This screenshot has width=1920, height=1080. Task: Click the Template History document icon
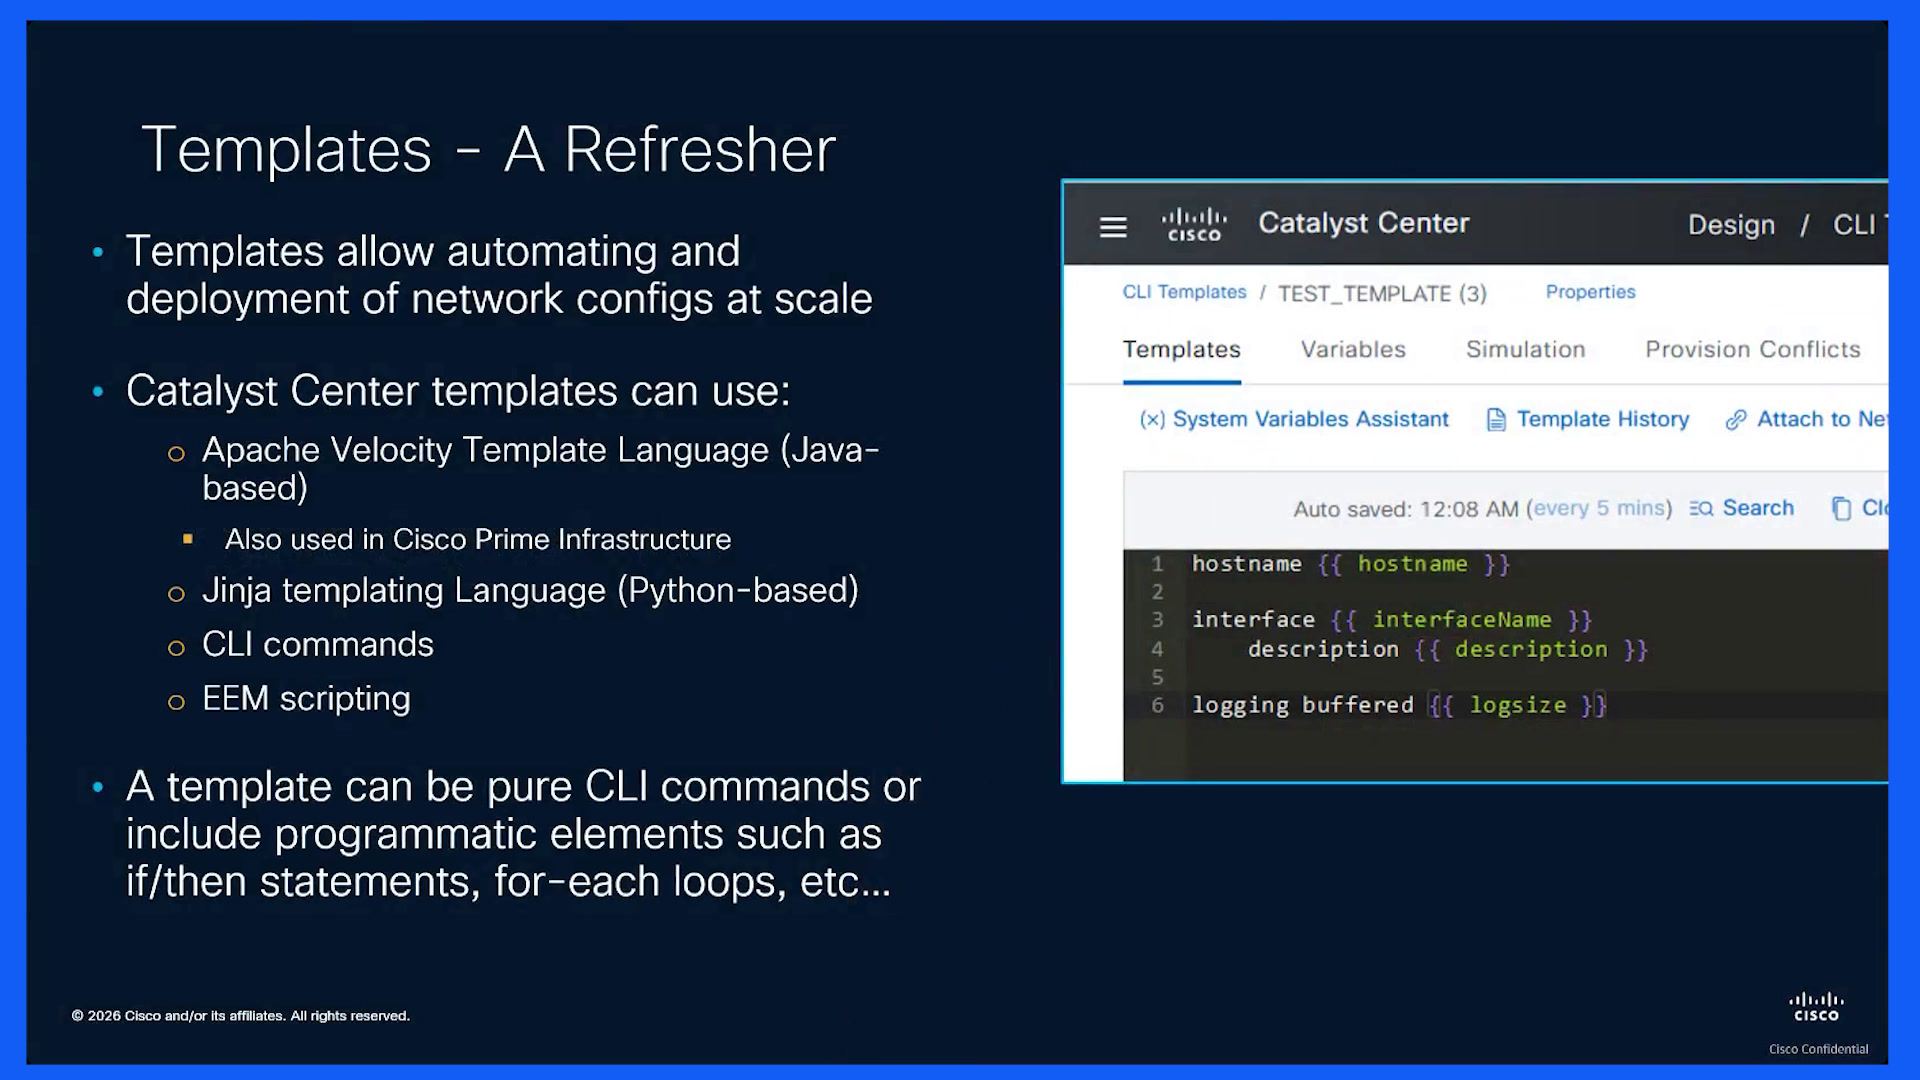pyautogui.click(x=1496, y=420)
